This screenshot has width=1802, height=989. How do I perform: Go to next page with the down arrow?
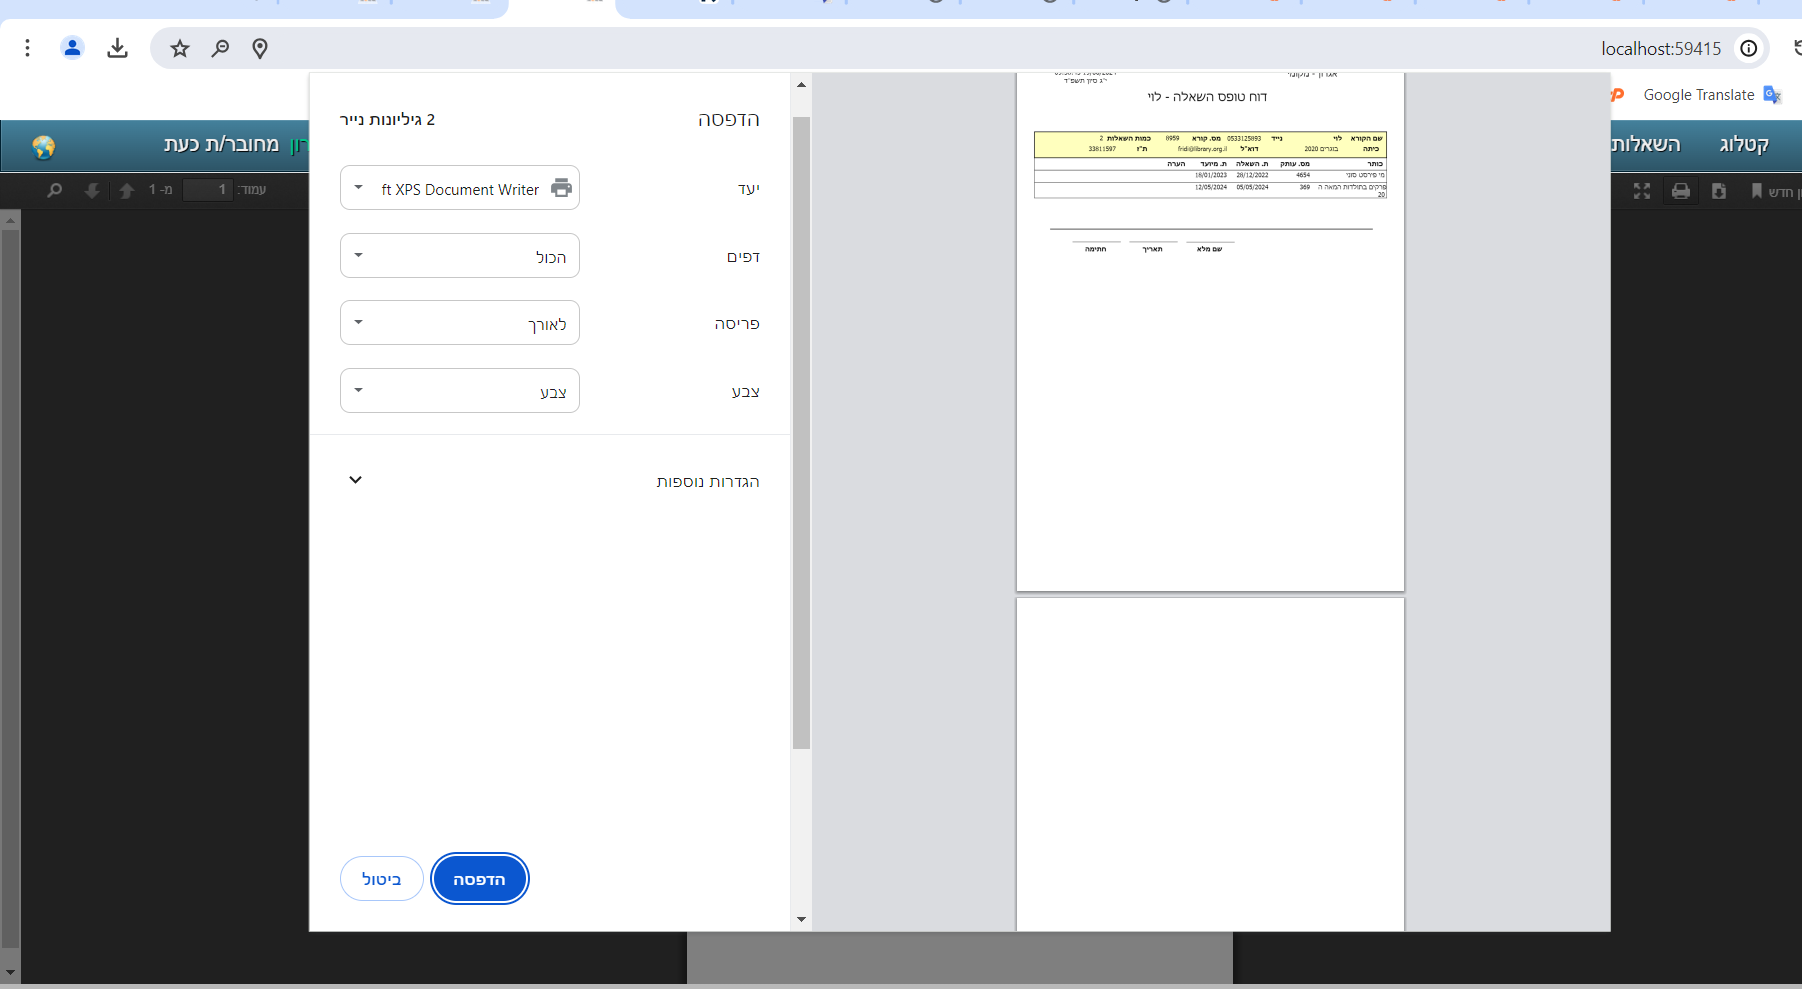92,190
